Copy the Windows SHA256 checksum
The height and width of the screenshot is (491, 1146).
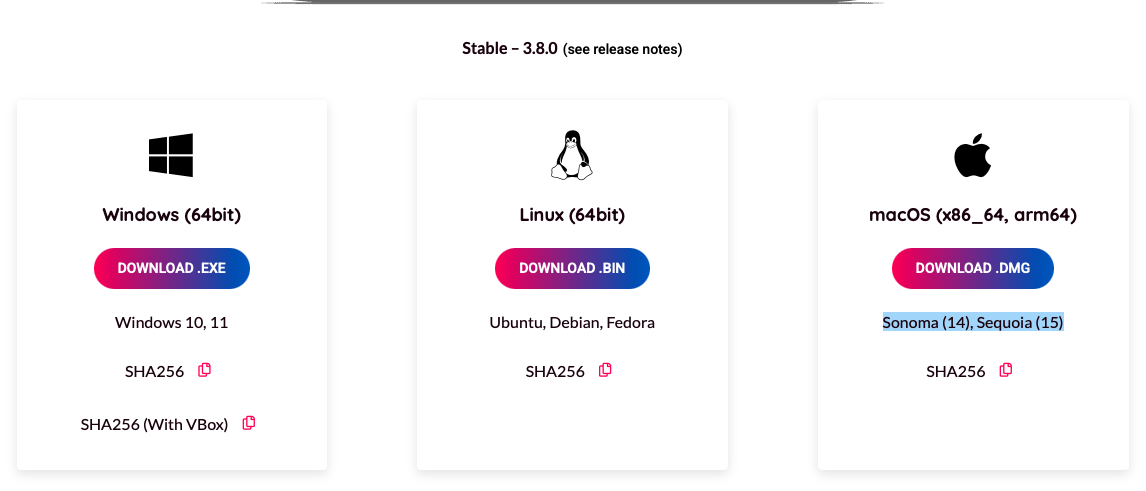tap(205, 370)
